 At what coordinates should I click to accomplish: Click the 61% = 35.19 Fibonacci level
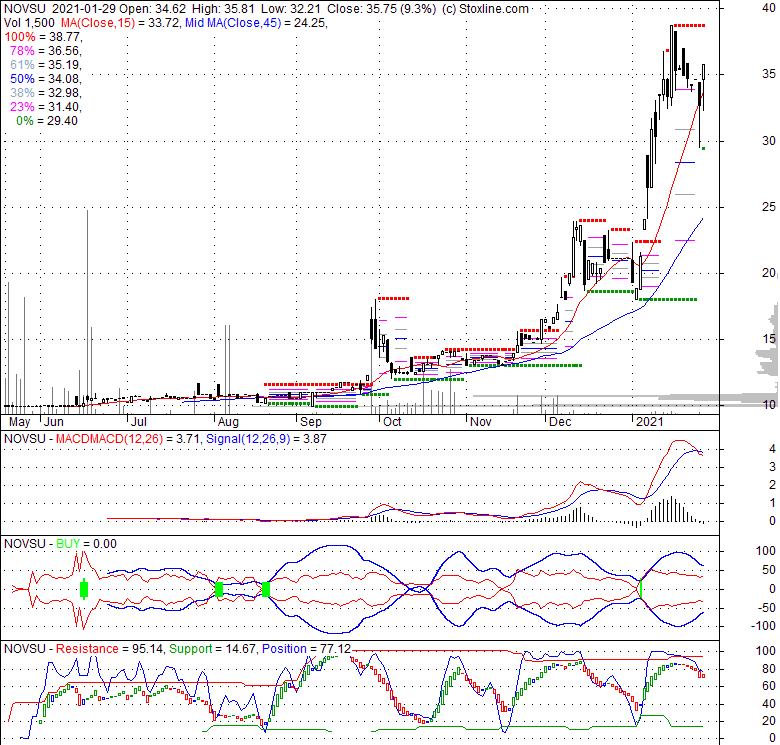pos(46,65)
